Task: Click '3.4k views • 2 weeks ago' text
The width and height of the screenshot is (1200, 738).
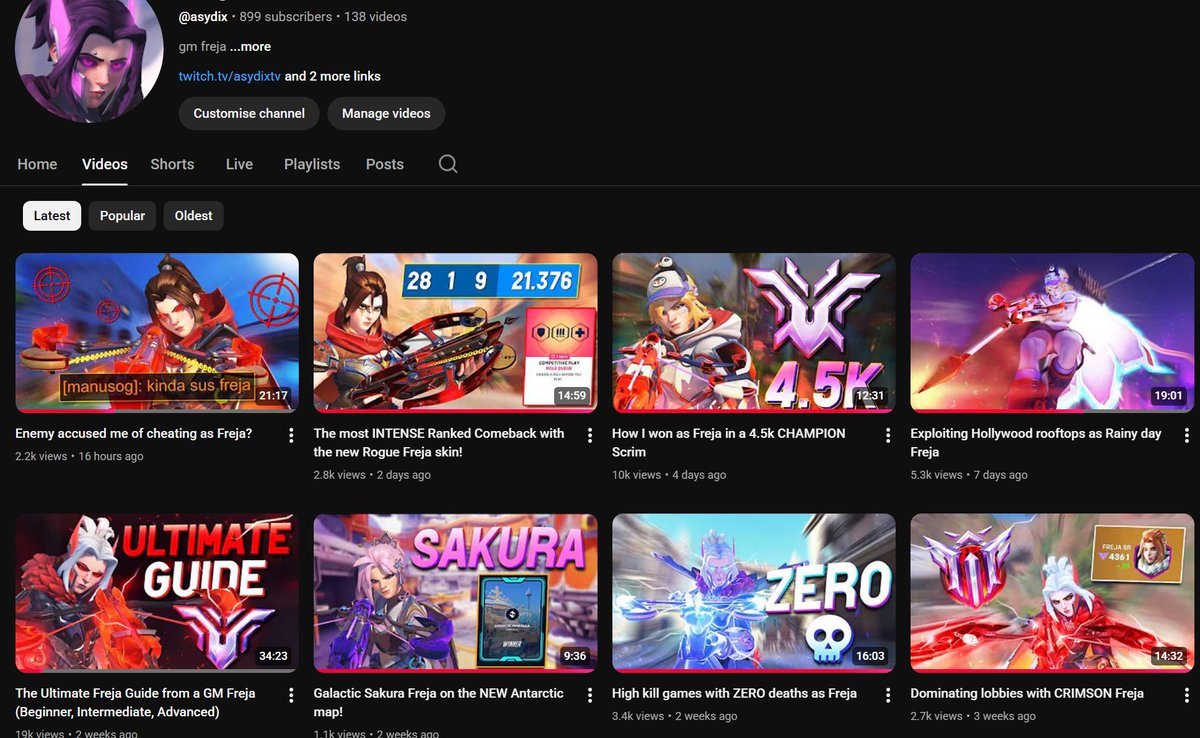Action: [675, 716]
